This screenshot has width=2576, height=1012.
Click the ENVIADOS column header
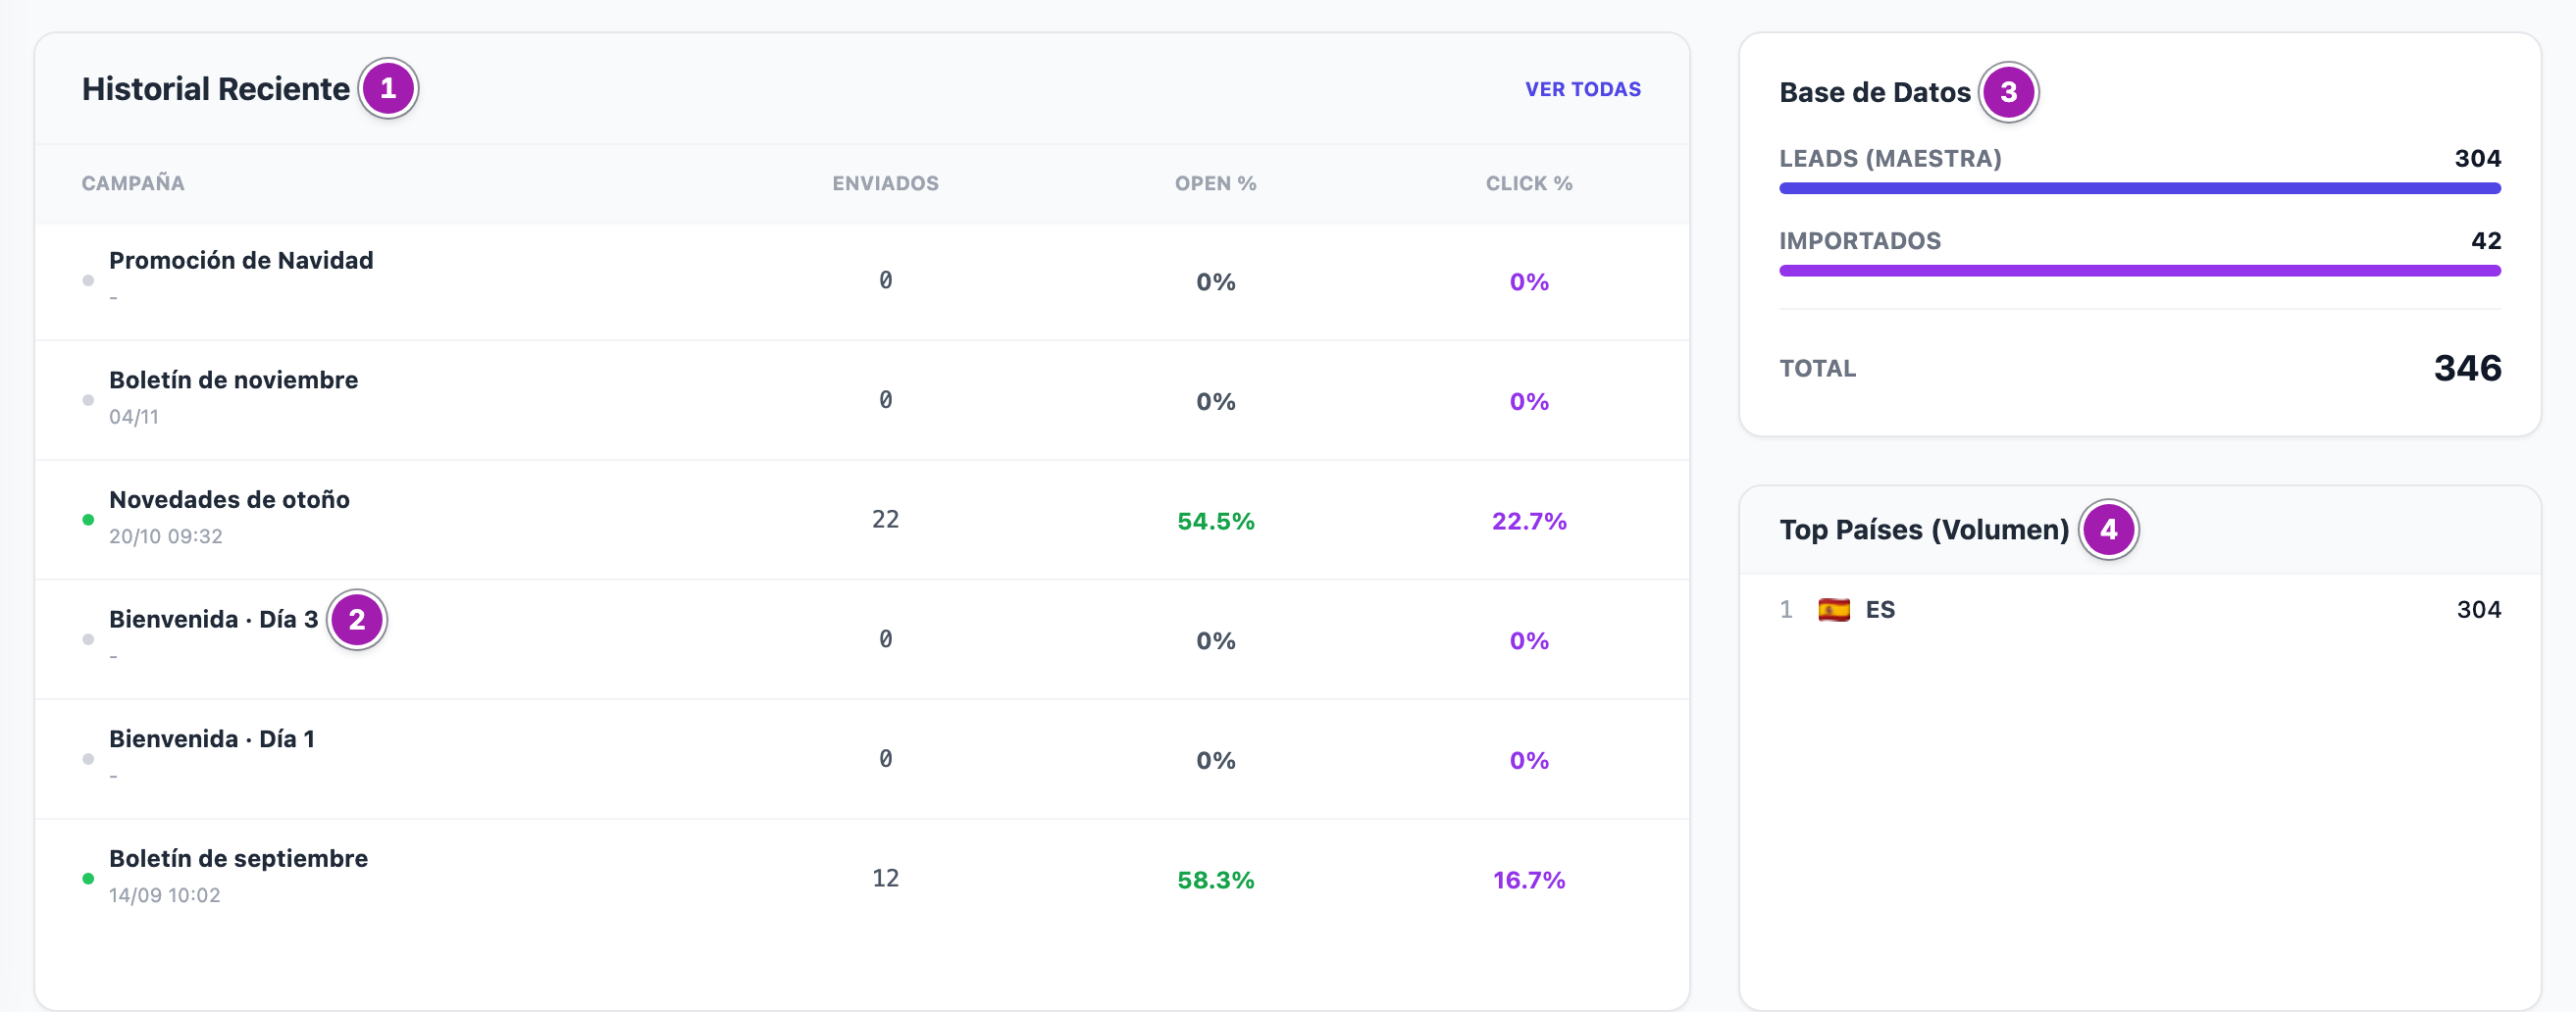(885, 183)
